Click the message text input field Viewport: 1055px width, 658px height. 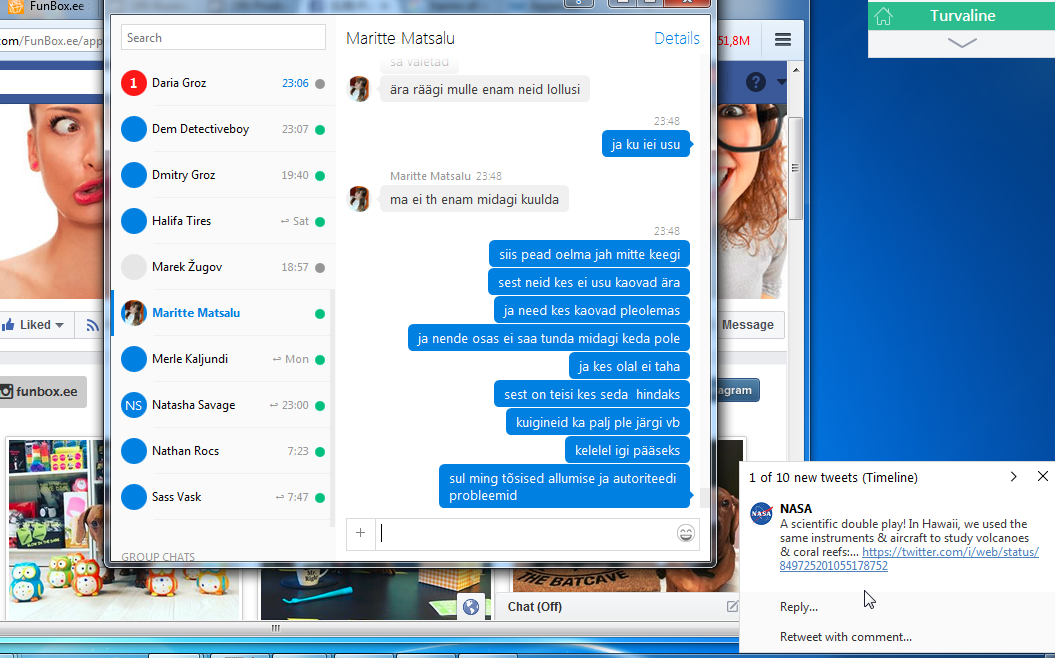(x=525, y=534)
